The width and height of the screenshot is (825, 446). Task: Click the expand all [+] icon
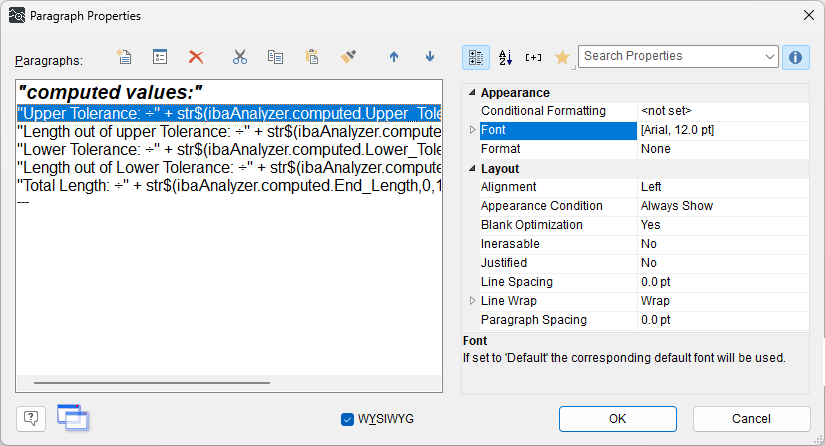(534, 57)
